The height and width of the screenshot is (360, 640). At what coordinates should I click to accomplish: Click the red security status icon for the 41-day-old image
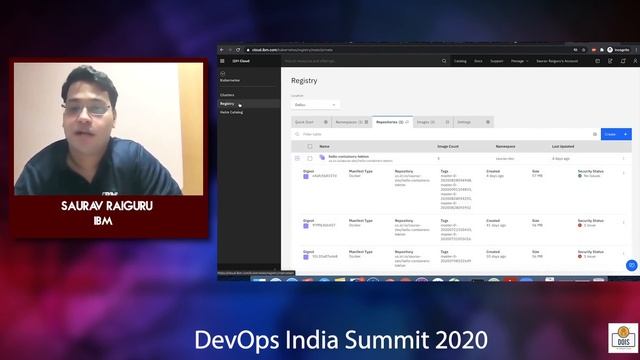click(580, 225)
